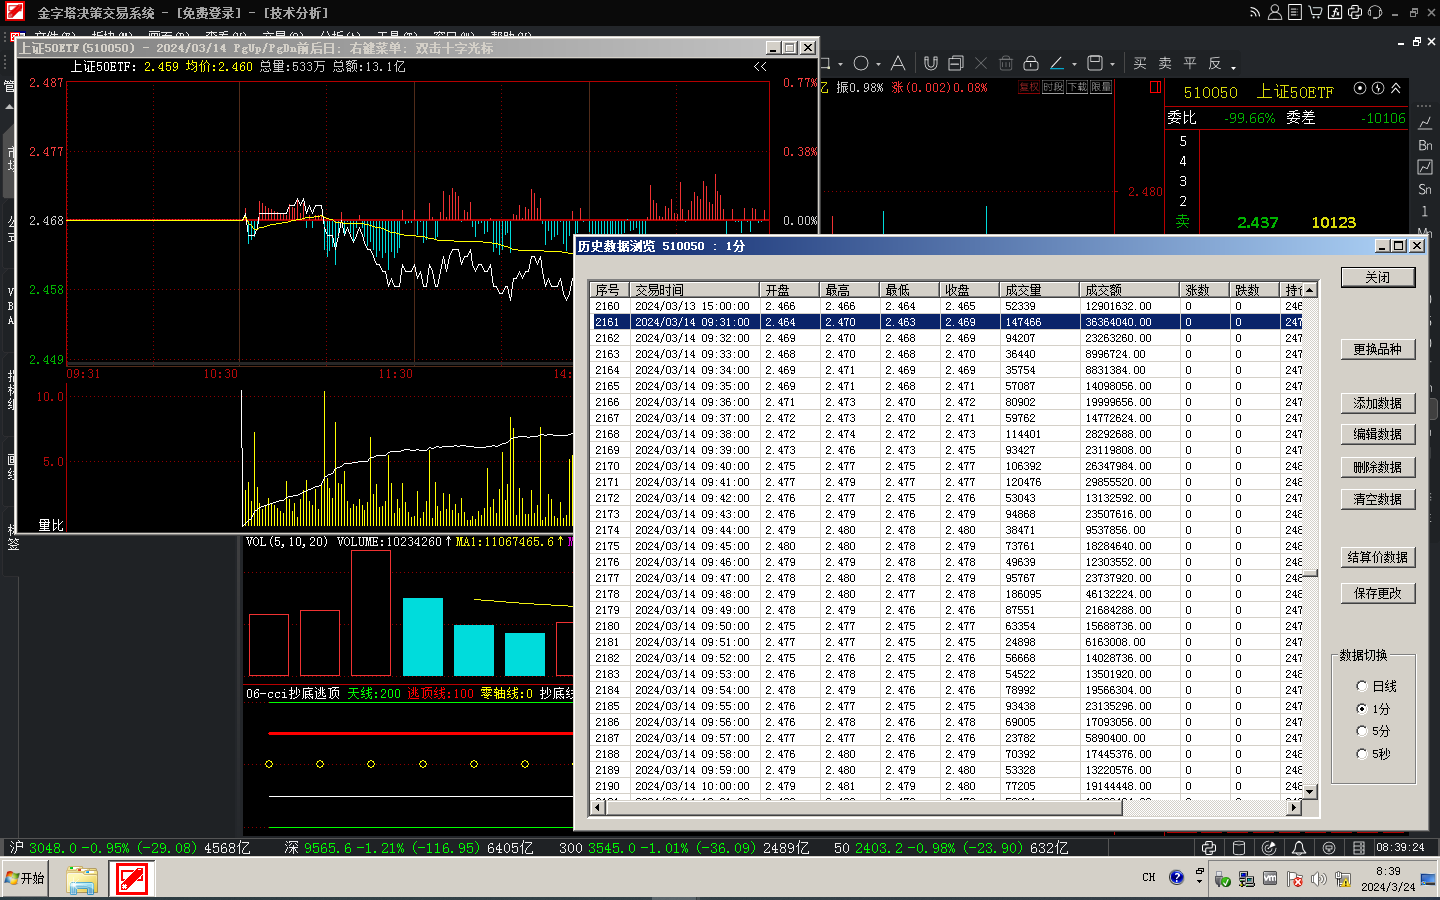The height and width of the screenshot is (900, 1440).
Task: Toggle the magnet snap tool
Action: [931, 63]
